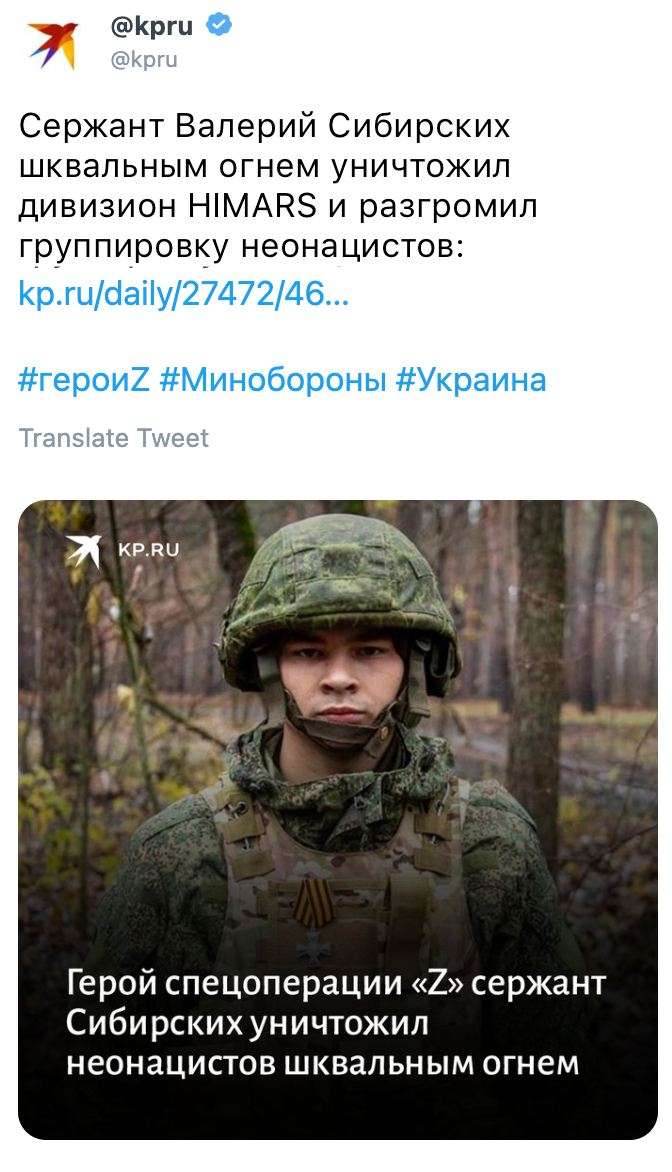Select the #Минобороны hashtag
The width and height of the screenshot is (672, 1172).
point(272,380)
